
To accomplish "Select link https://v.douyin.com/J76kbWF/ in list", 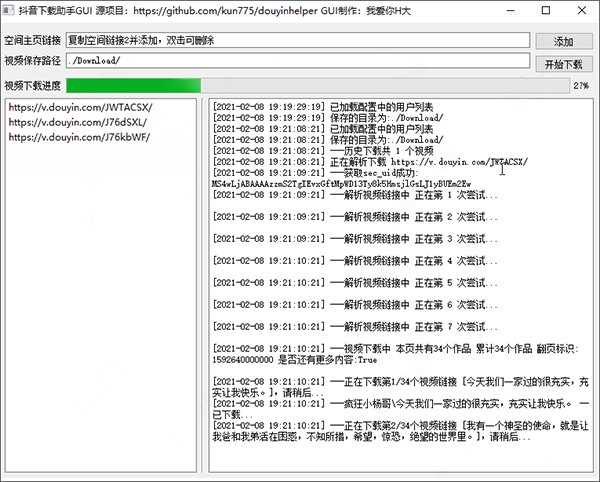I will point(79,137).
